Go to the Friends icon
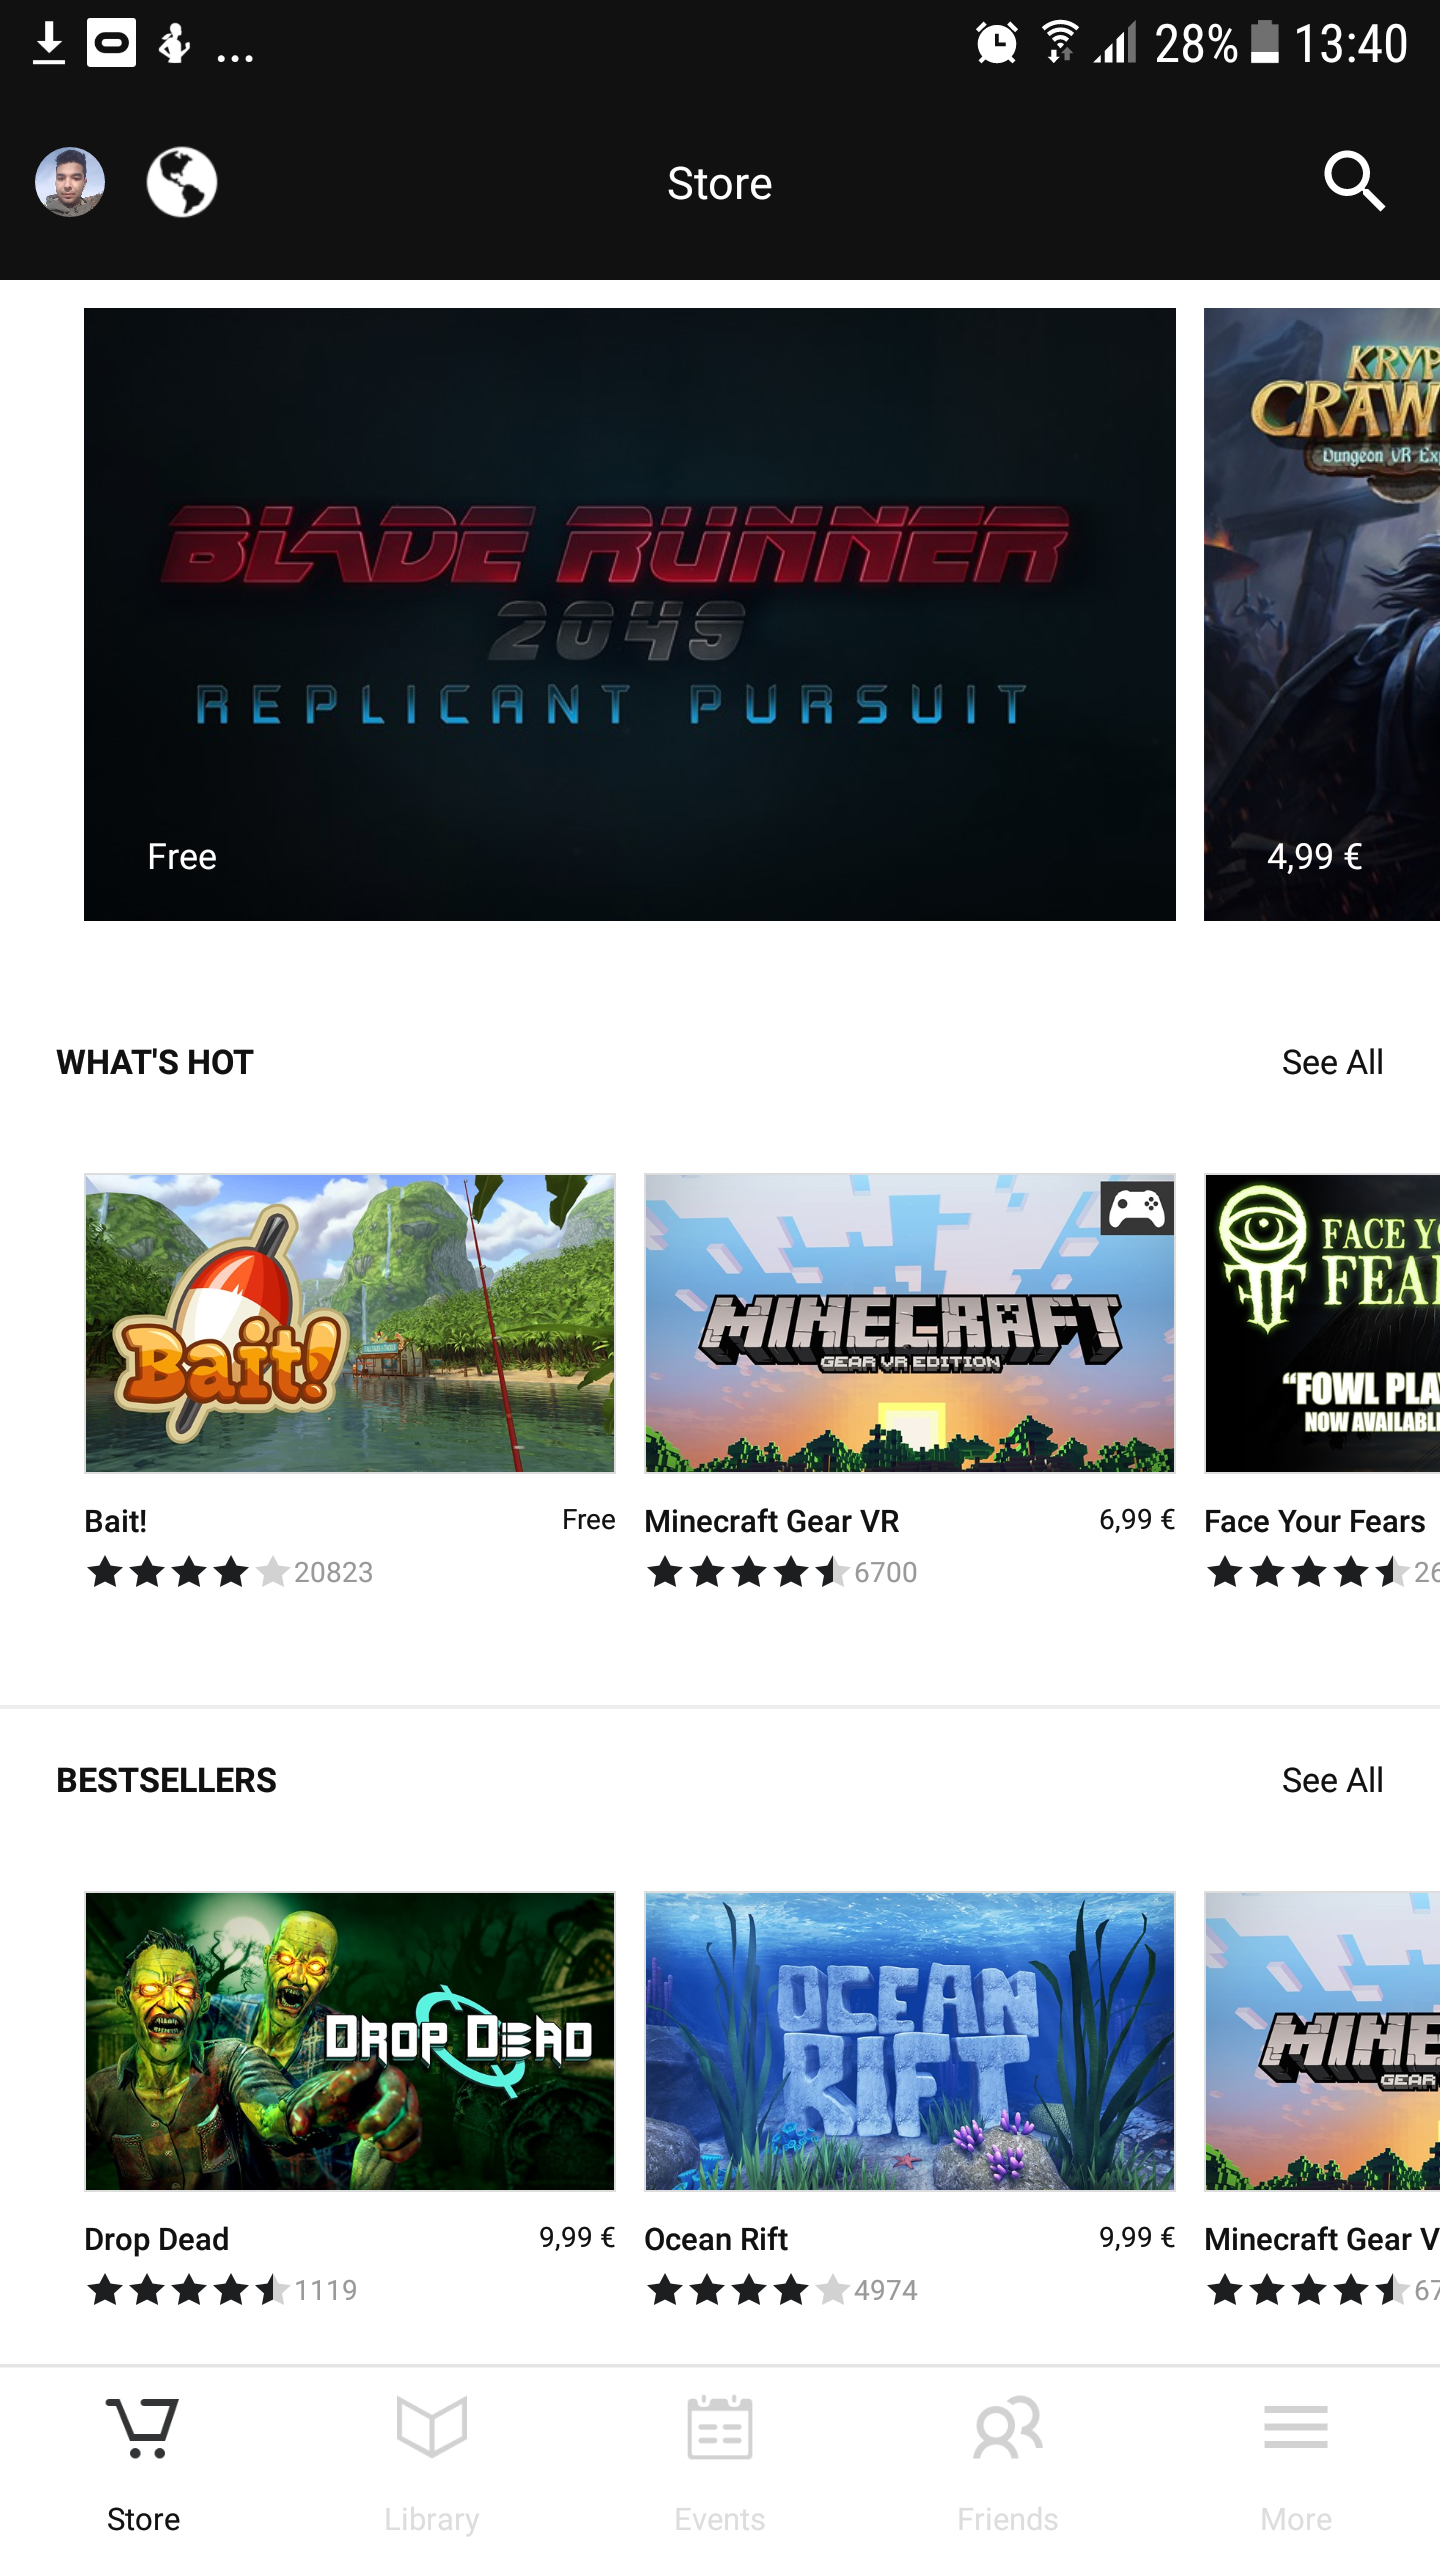Viewport: 1440px width, 2560px height. pyautogui.click(x=1008, y=2427)
